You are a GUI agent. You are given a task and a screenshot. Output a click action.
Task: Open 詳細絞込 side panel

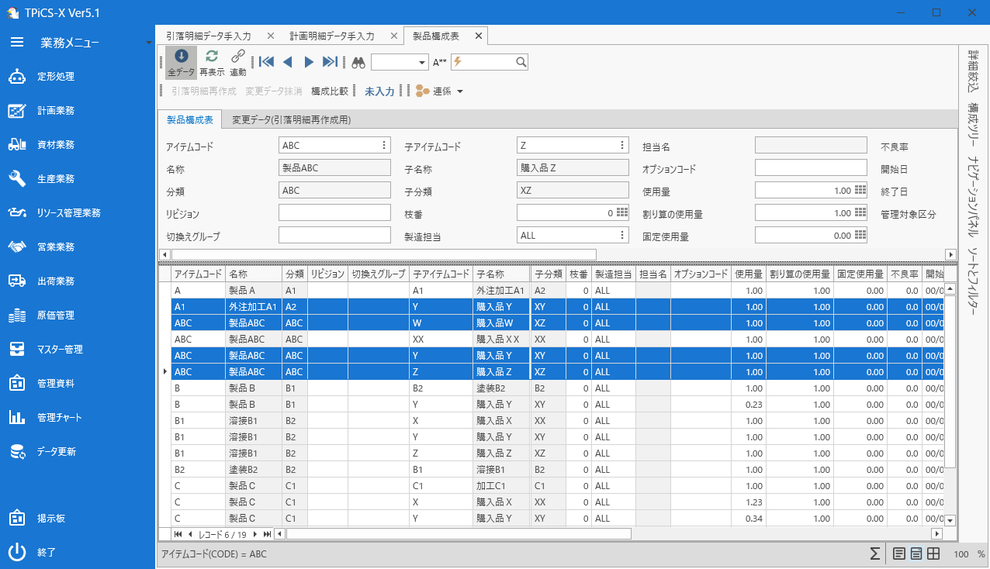tap(973, 71)
